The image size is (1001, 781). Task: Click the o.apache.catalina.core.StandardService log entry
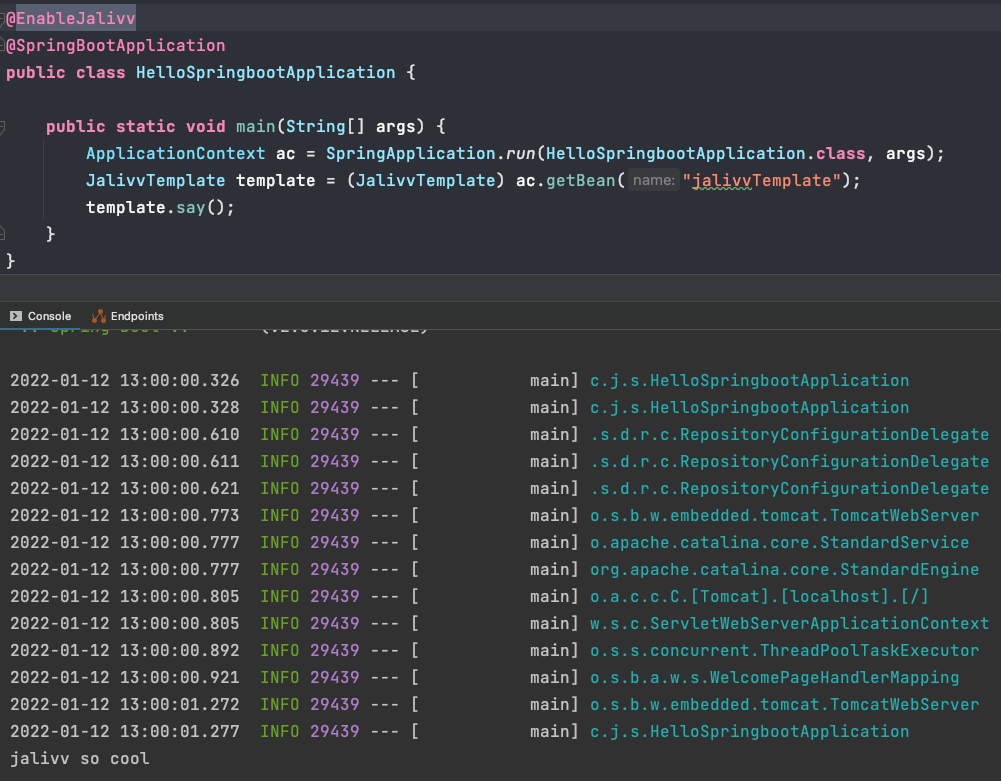pyautogui.click(x=779, y=542)
